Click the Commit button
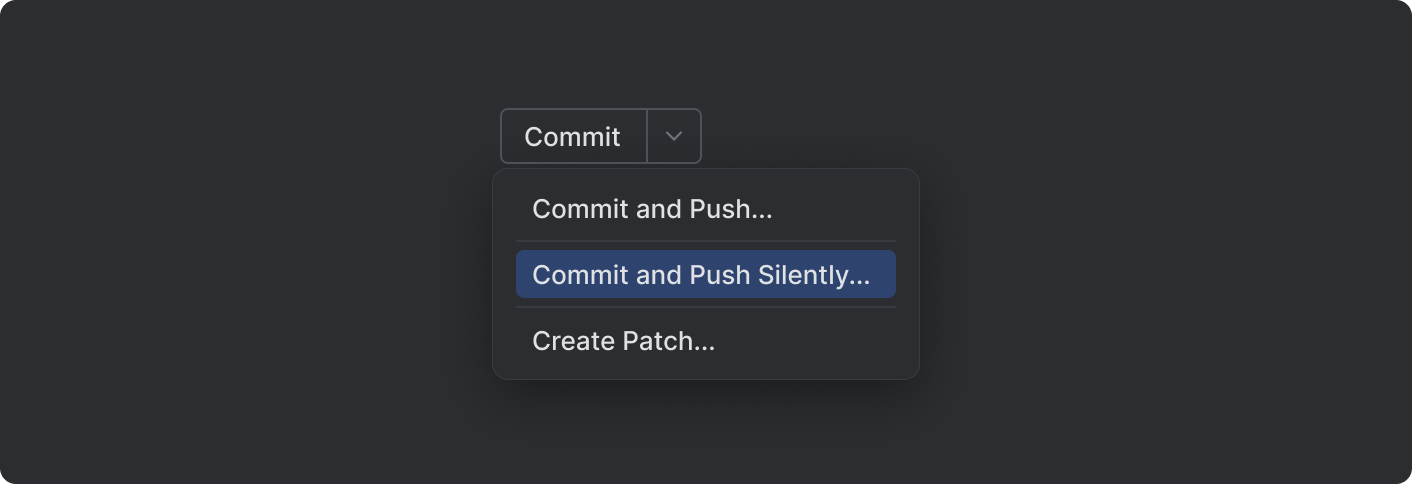The height and width of the screenshot is (484, 1412). coord(573,137)
